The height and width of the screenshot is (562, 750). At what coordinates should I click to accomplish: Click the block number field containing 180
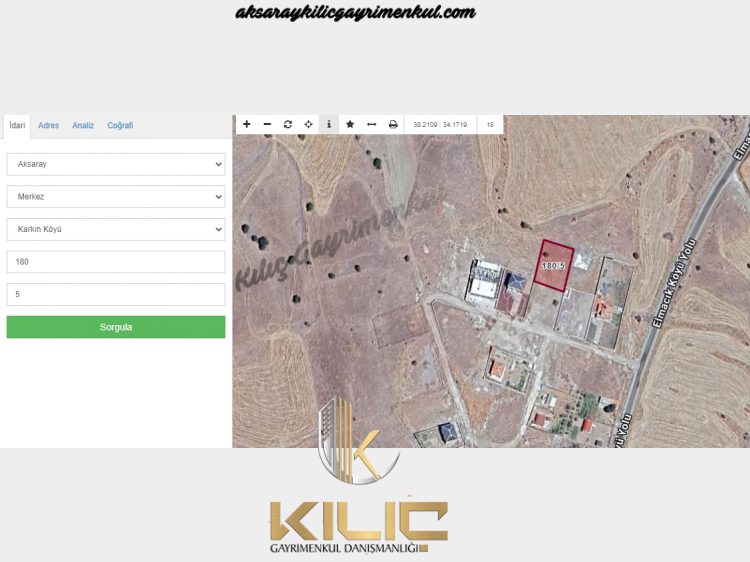(x=116, y=262)
